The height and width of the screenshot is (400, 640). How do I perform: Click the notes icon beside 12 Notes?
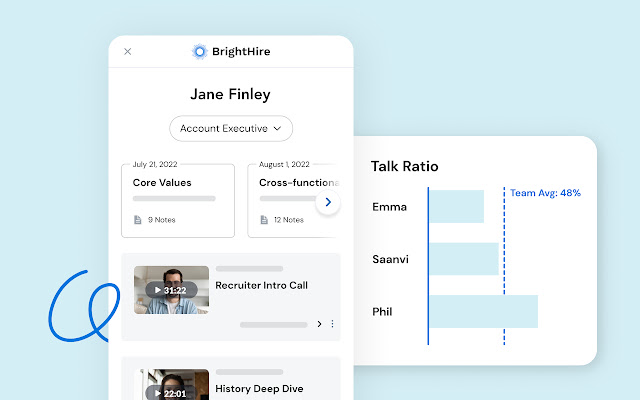tap(264, 220)
